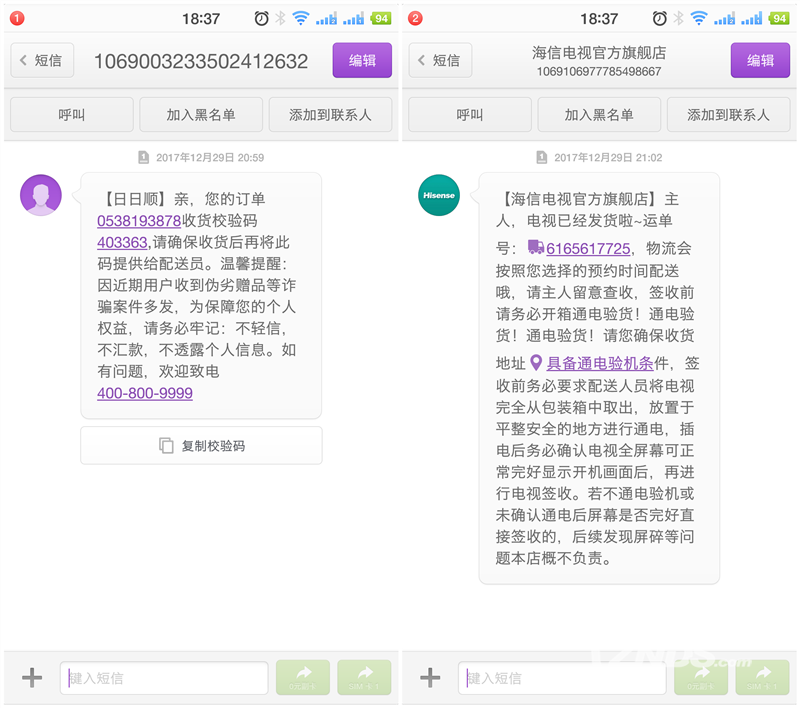Open tracking number 6165617725 link
The image size is (800, 708).
(588, 249)
